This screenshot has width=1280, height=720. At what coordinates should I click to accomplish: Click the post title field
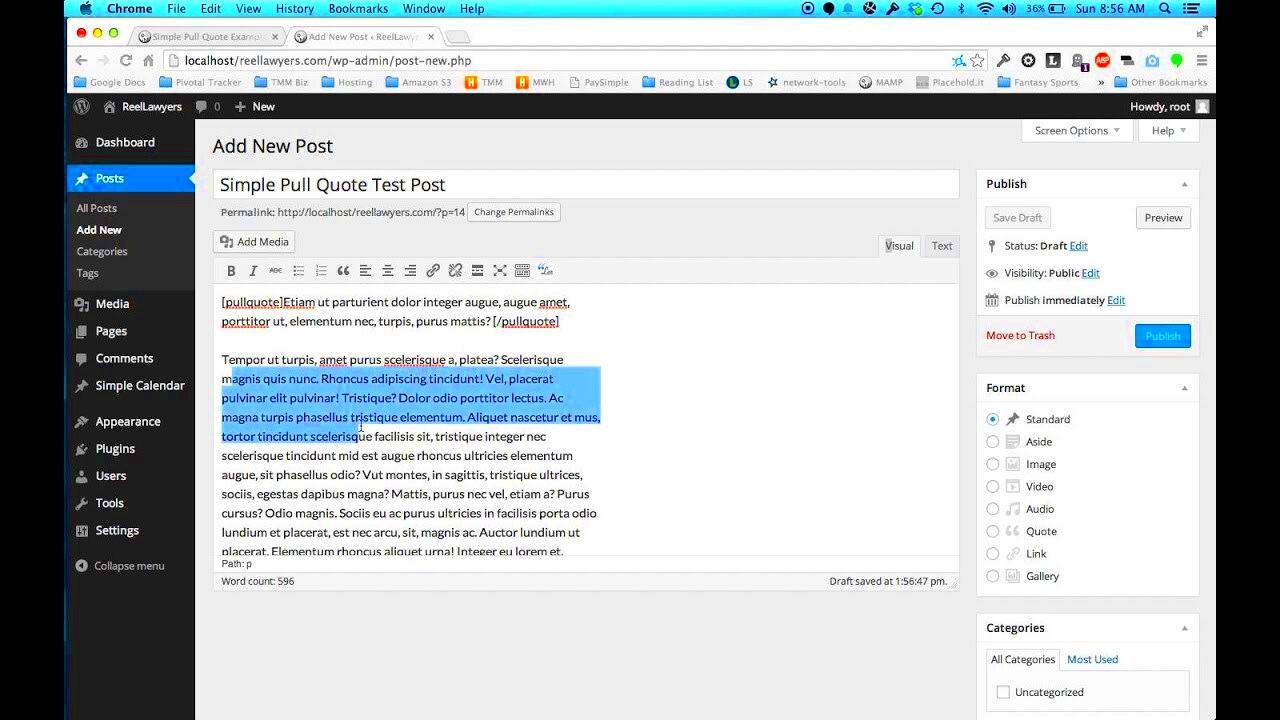(586, 185)
